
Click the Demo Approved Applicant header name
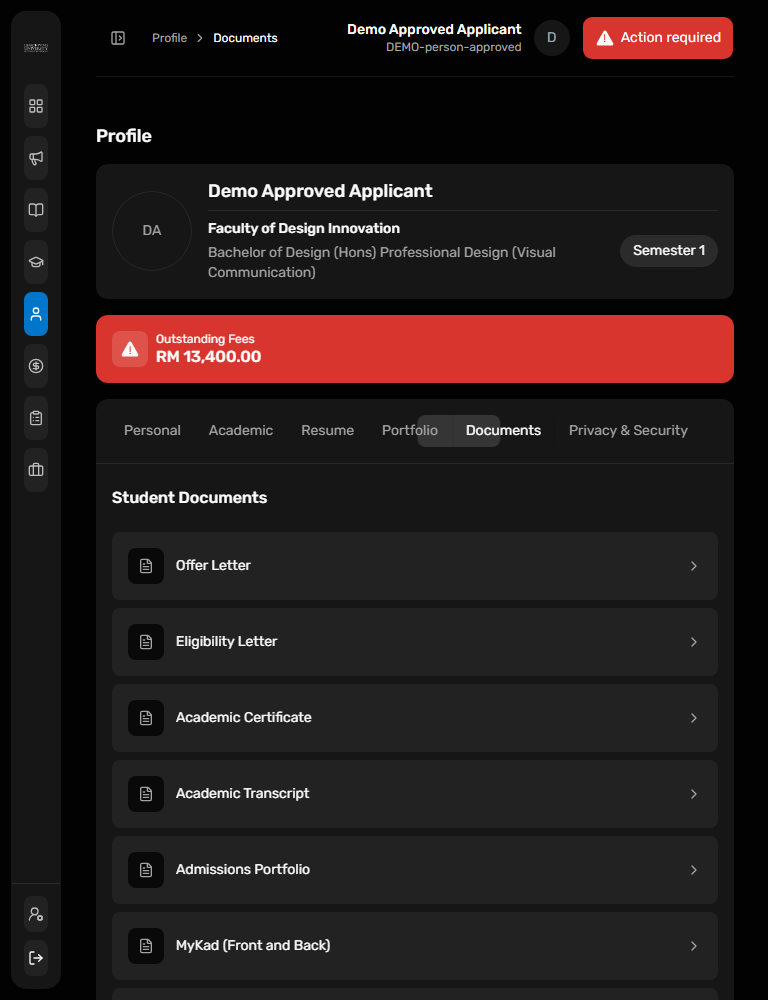[x=434, y=29]
